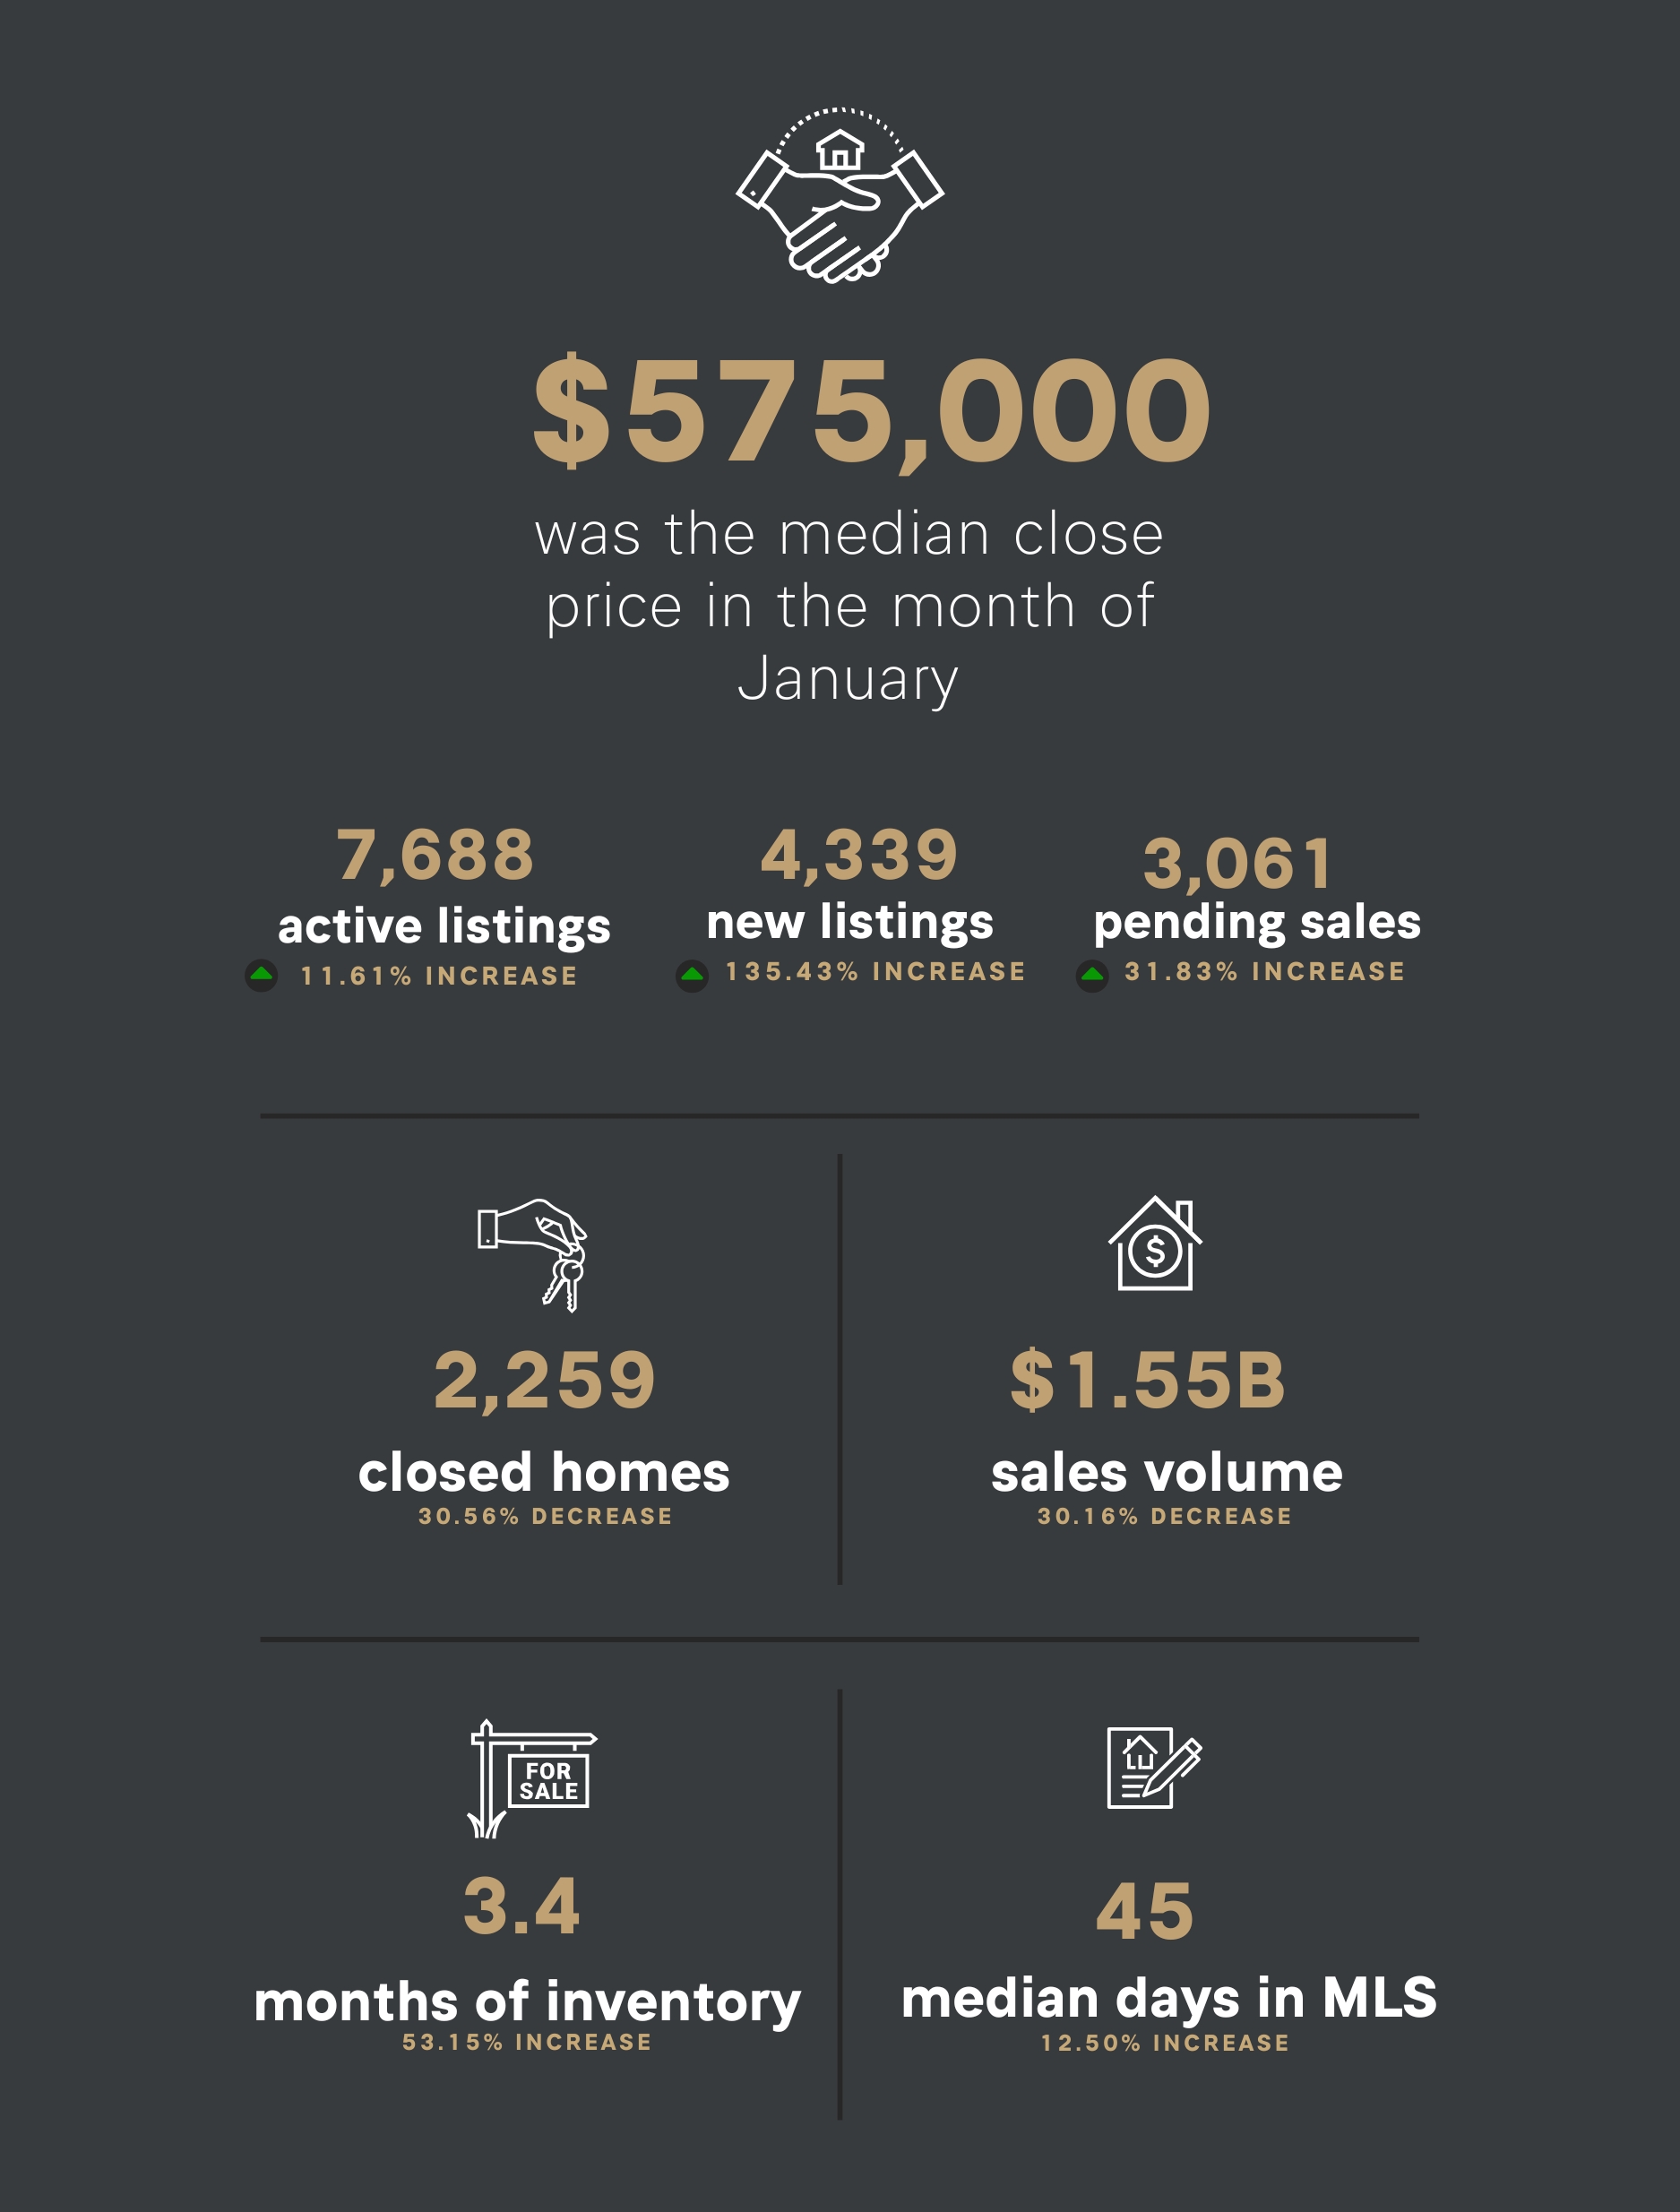Viewport: 1680px width, 2212px height.
Task: Select the 'median days in MLS' text
Action: [1169, 2000]
